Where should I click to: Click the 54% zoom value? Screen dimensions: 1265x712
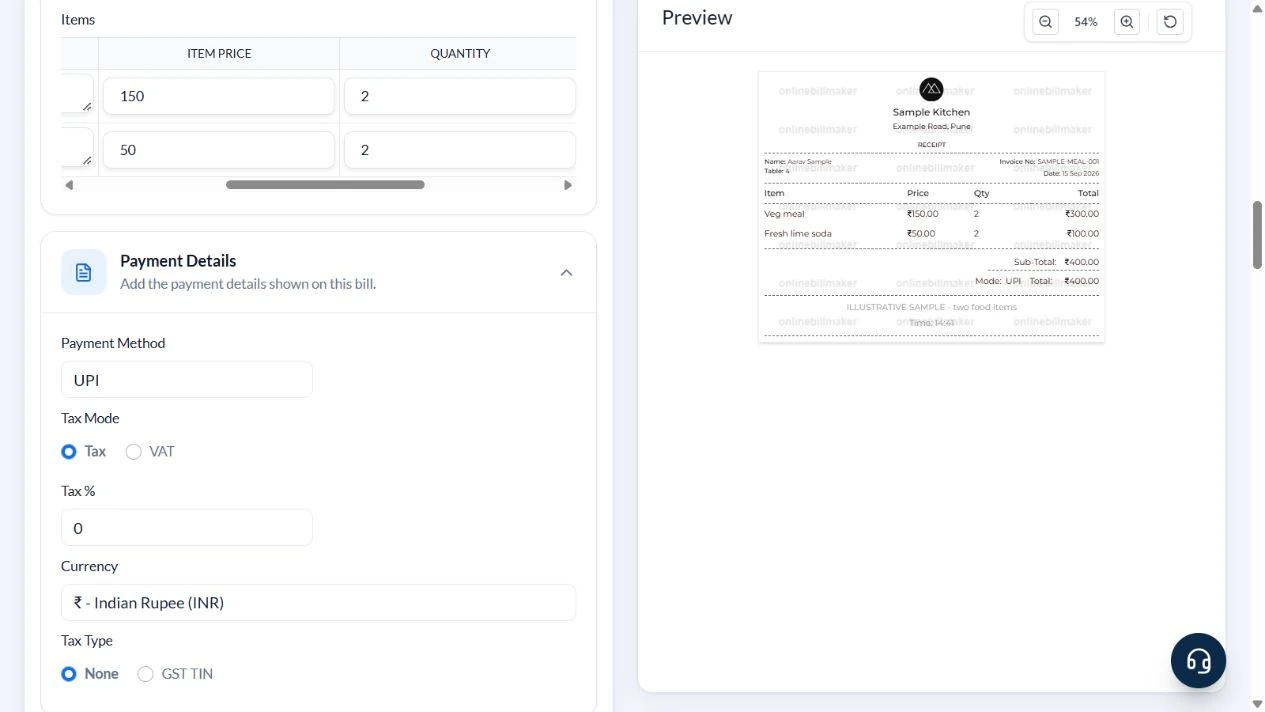tap(1086, 22)
